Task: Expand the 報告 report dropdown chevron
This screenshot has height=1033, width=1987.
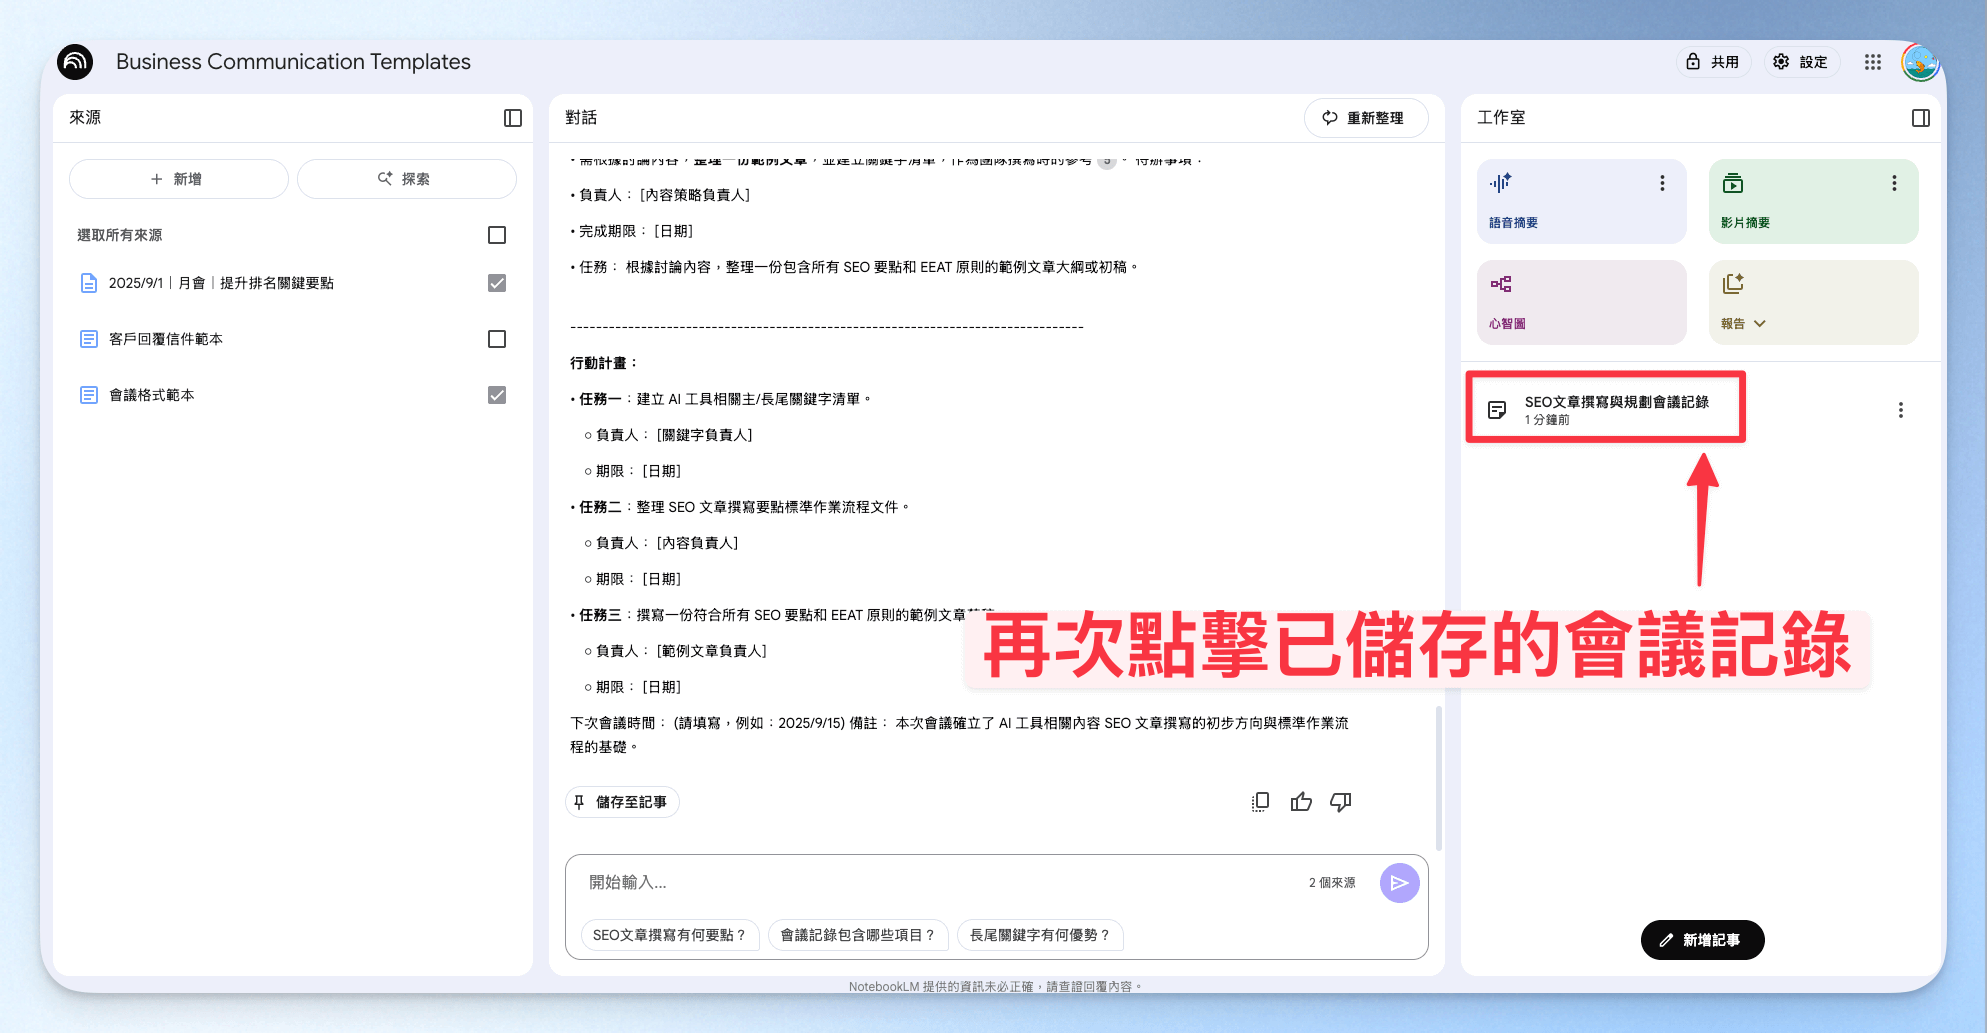Action: [x=1760, y=324]
